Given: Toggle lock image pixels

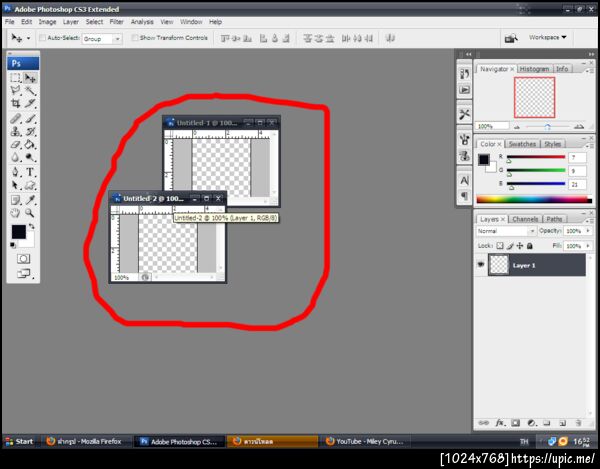Looking at the screenshot, I should click(510, 246).
